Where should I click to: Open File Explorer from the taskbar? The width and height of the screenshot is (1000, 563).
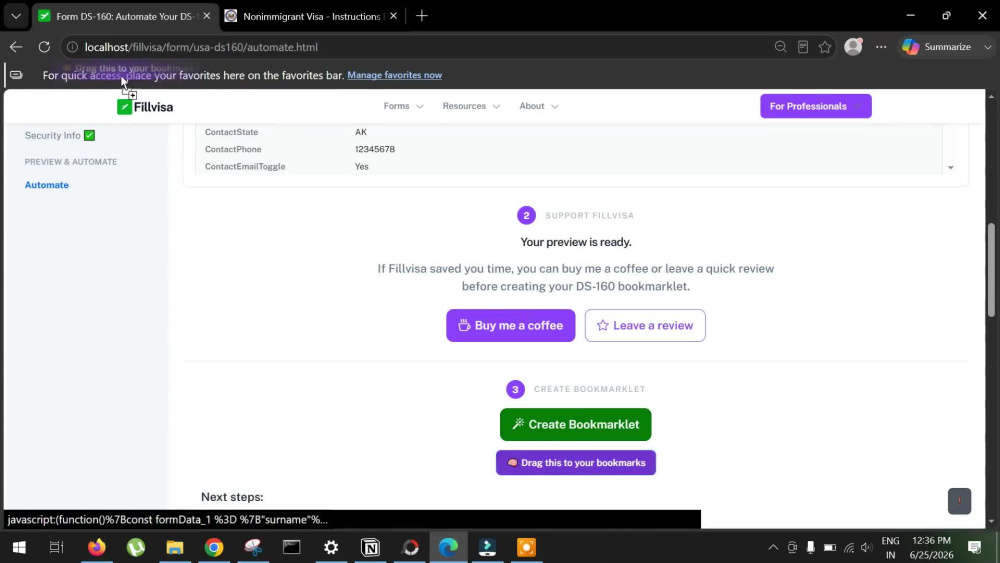[175, 547]
